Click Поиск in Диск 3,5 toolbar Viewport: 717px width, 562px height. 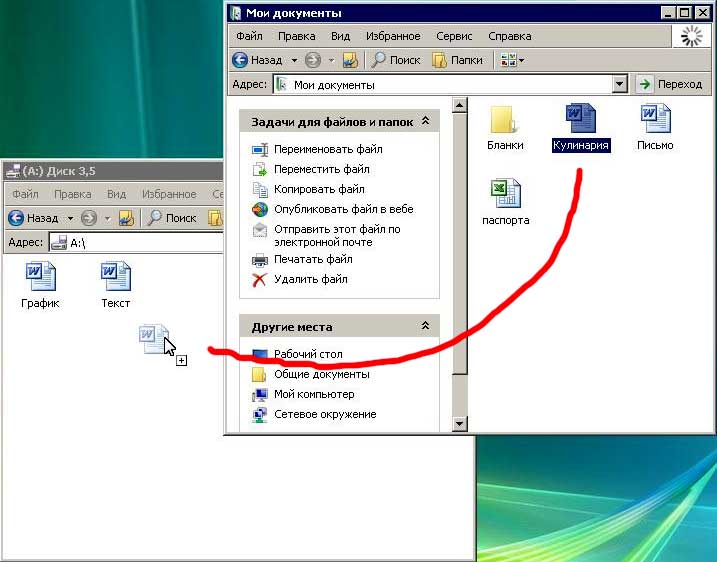click(x=171, y=218)
